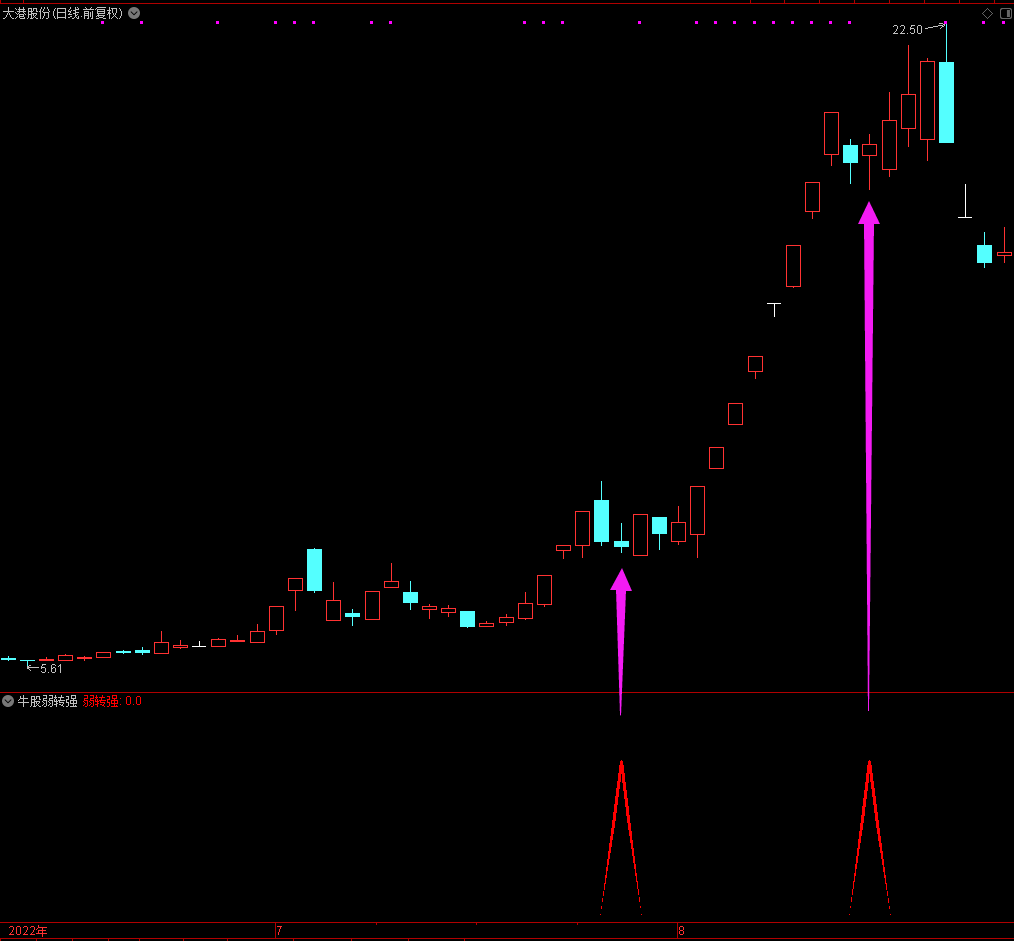Click the month 8 marker on the time axis
This screenshot has width=1014, height=941.
681,931
